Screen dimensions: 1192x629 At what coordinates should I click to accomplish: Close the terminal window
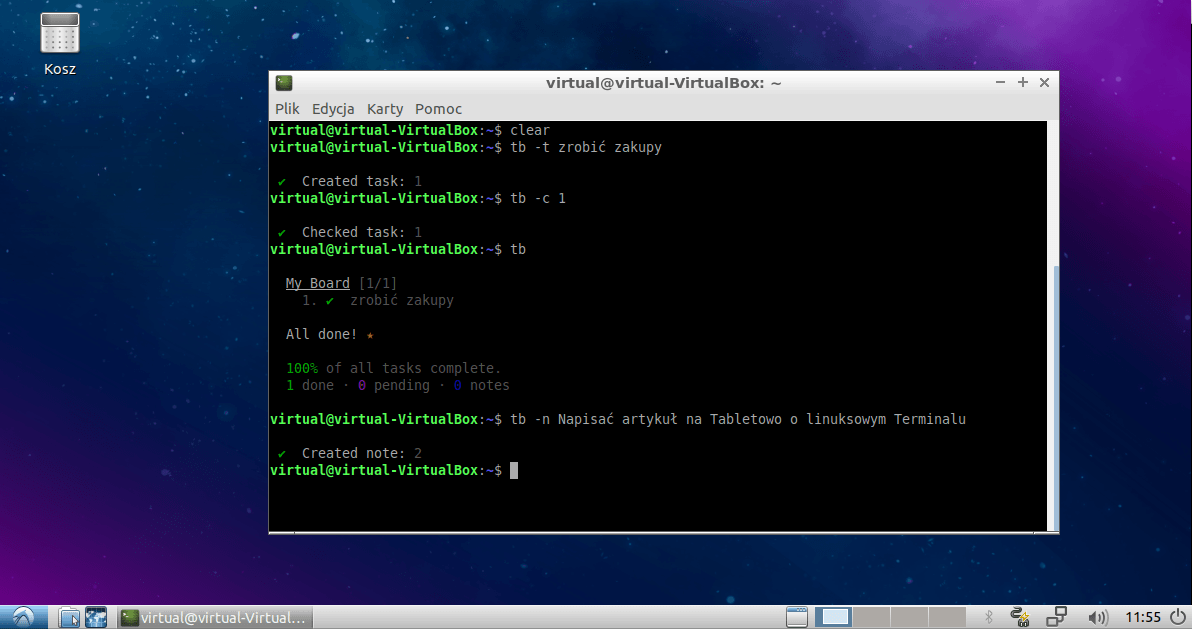[1045, 82]
